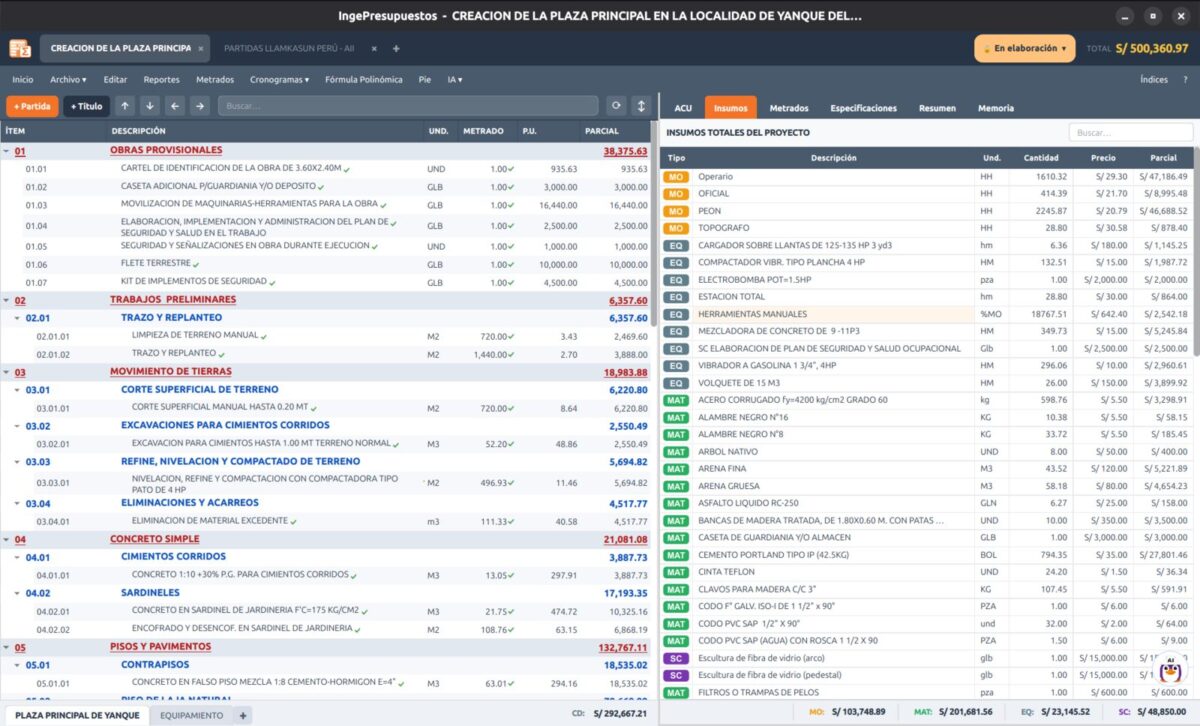Click the MO badge for Operario

[x=676, y=177]
